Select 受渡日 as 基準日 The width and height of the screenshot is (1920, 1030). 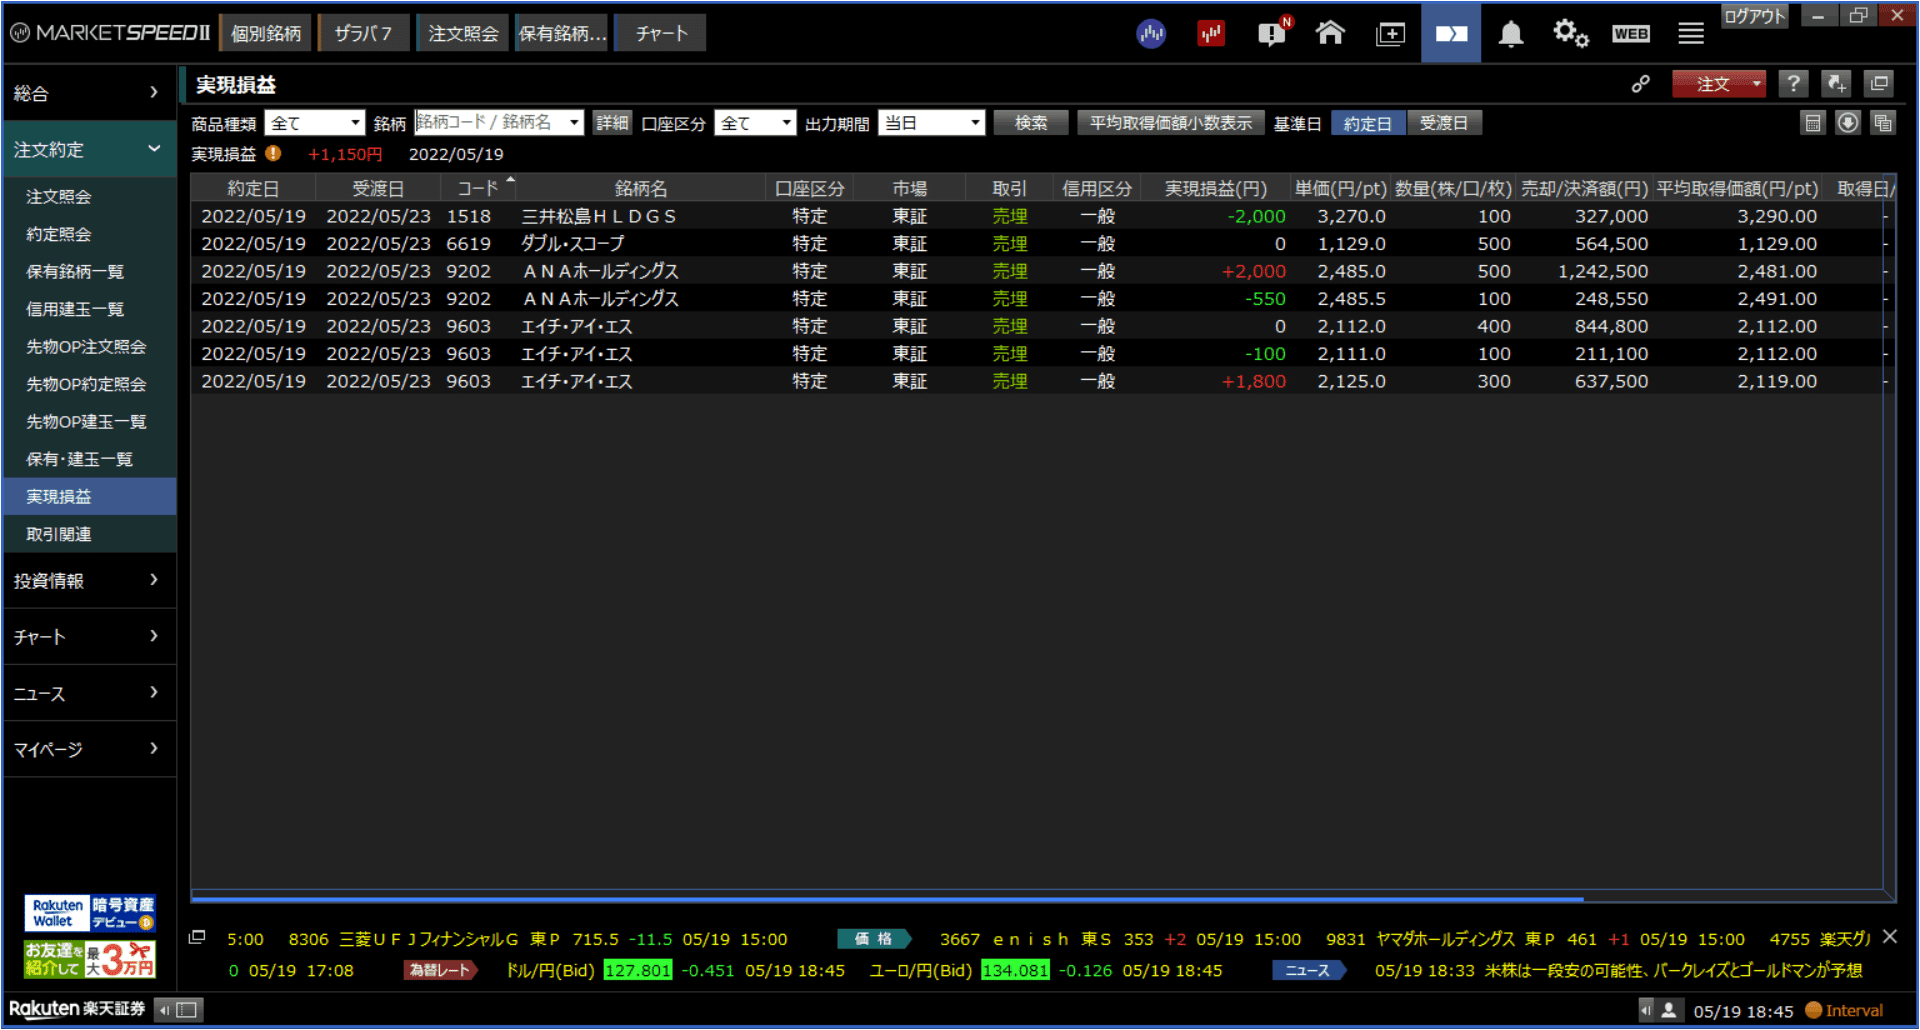1444,123
